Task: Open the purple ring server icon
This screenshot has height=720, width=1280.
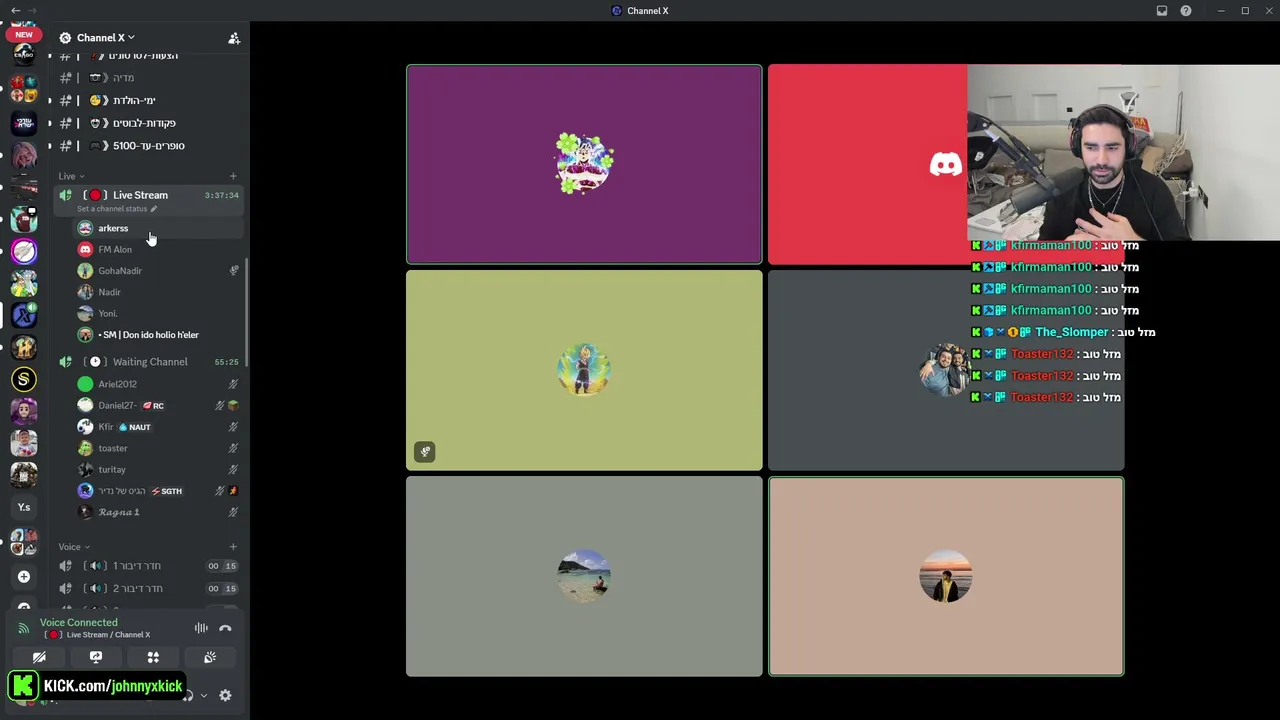Action: click(24, 251)
